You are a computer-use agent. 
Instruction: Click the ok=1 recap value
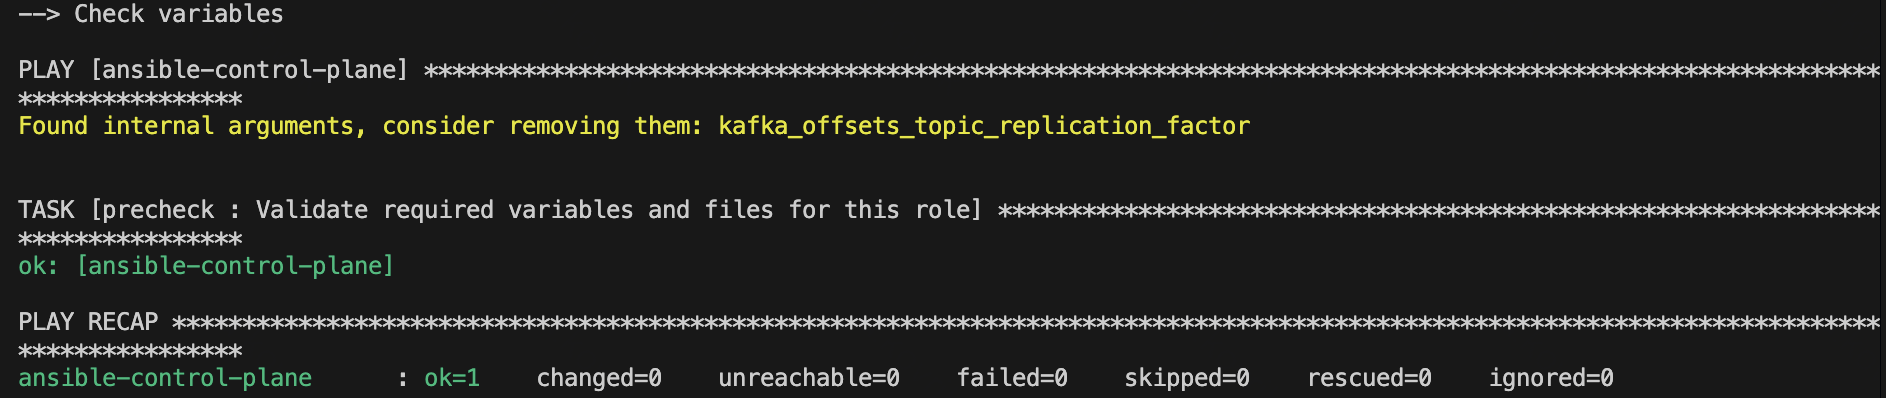coord(452,378)
